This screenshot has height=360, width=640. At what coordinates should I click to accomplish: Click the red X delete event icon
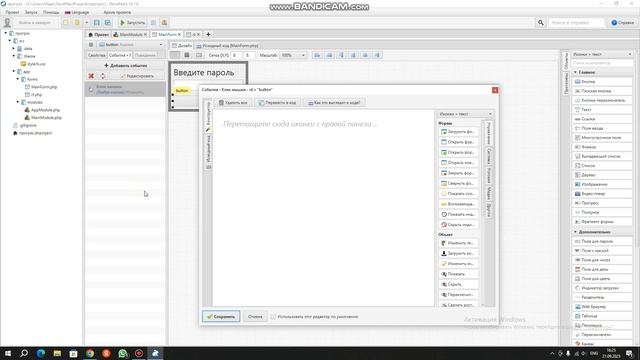tap(91, 76)
